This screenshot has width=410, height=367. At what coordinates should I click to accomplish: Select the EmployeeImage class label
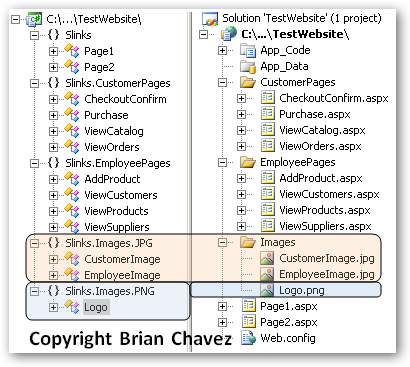point(122,275)
